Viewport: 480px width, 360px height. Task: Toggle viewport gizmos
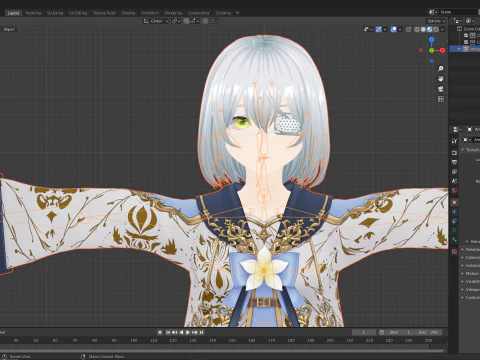(x=379, y=29)
